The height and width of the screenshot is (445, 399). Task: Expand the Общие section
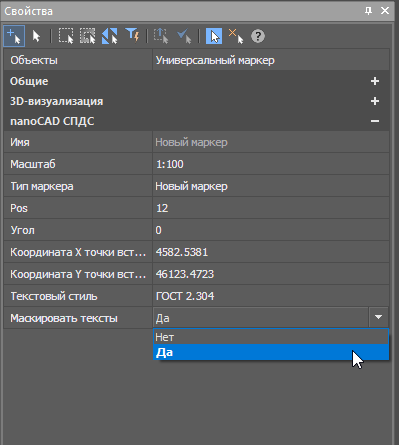375,81
